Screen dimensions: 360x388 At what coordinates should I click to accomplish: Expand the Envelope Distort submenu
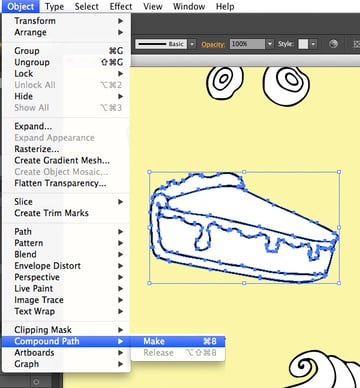click(66, 266)
